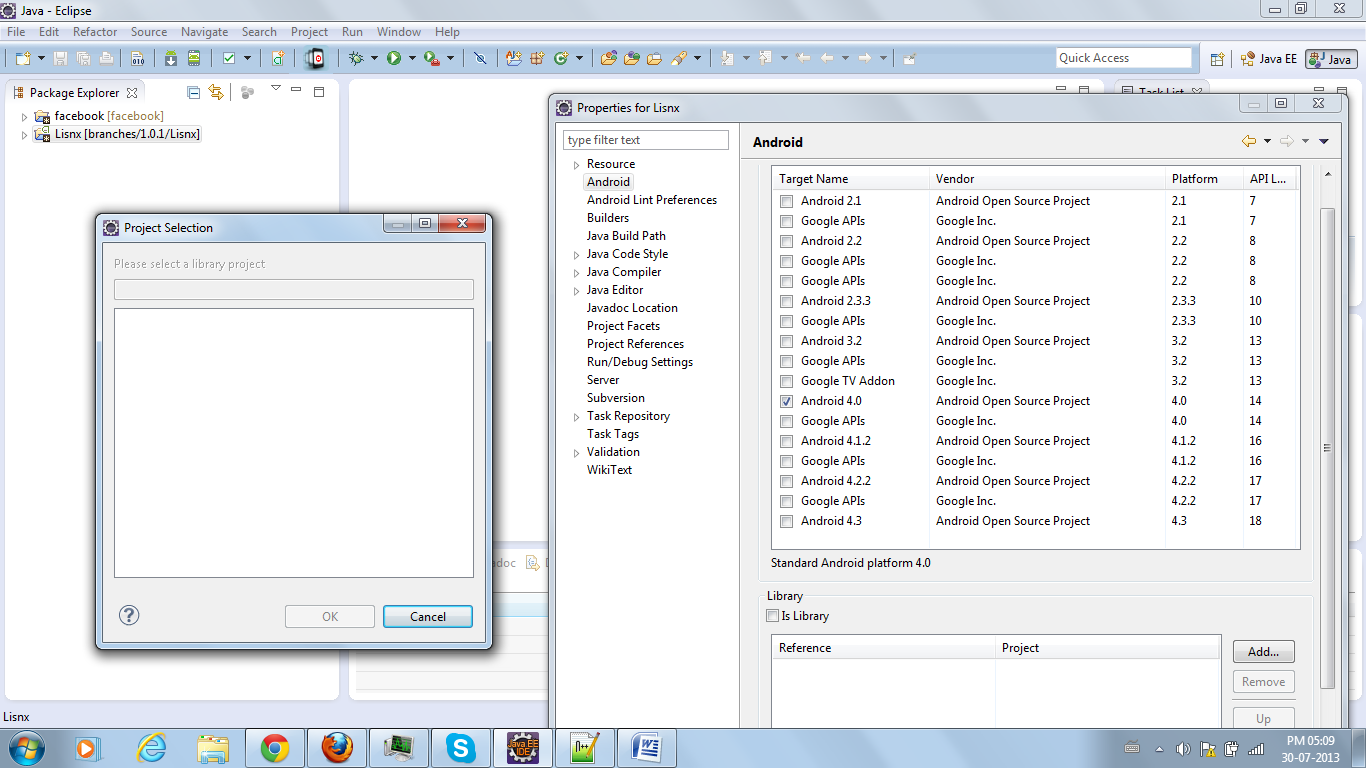The width and height of the screenshot is (1366, 768).
Task: Check the Android 4.3 target checkbox
Action: coord(786,521)
